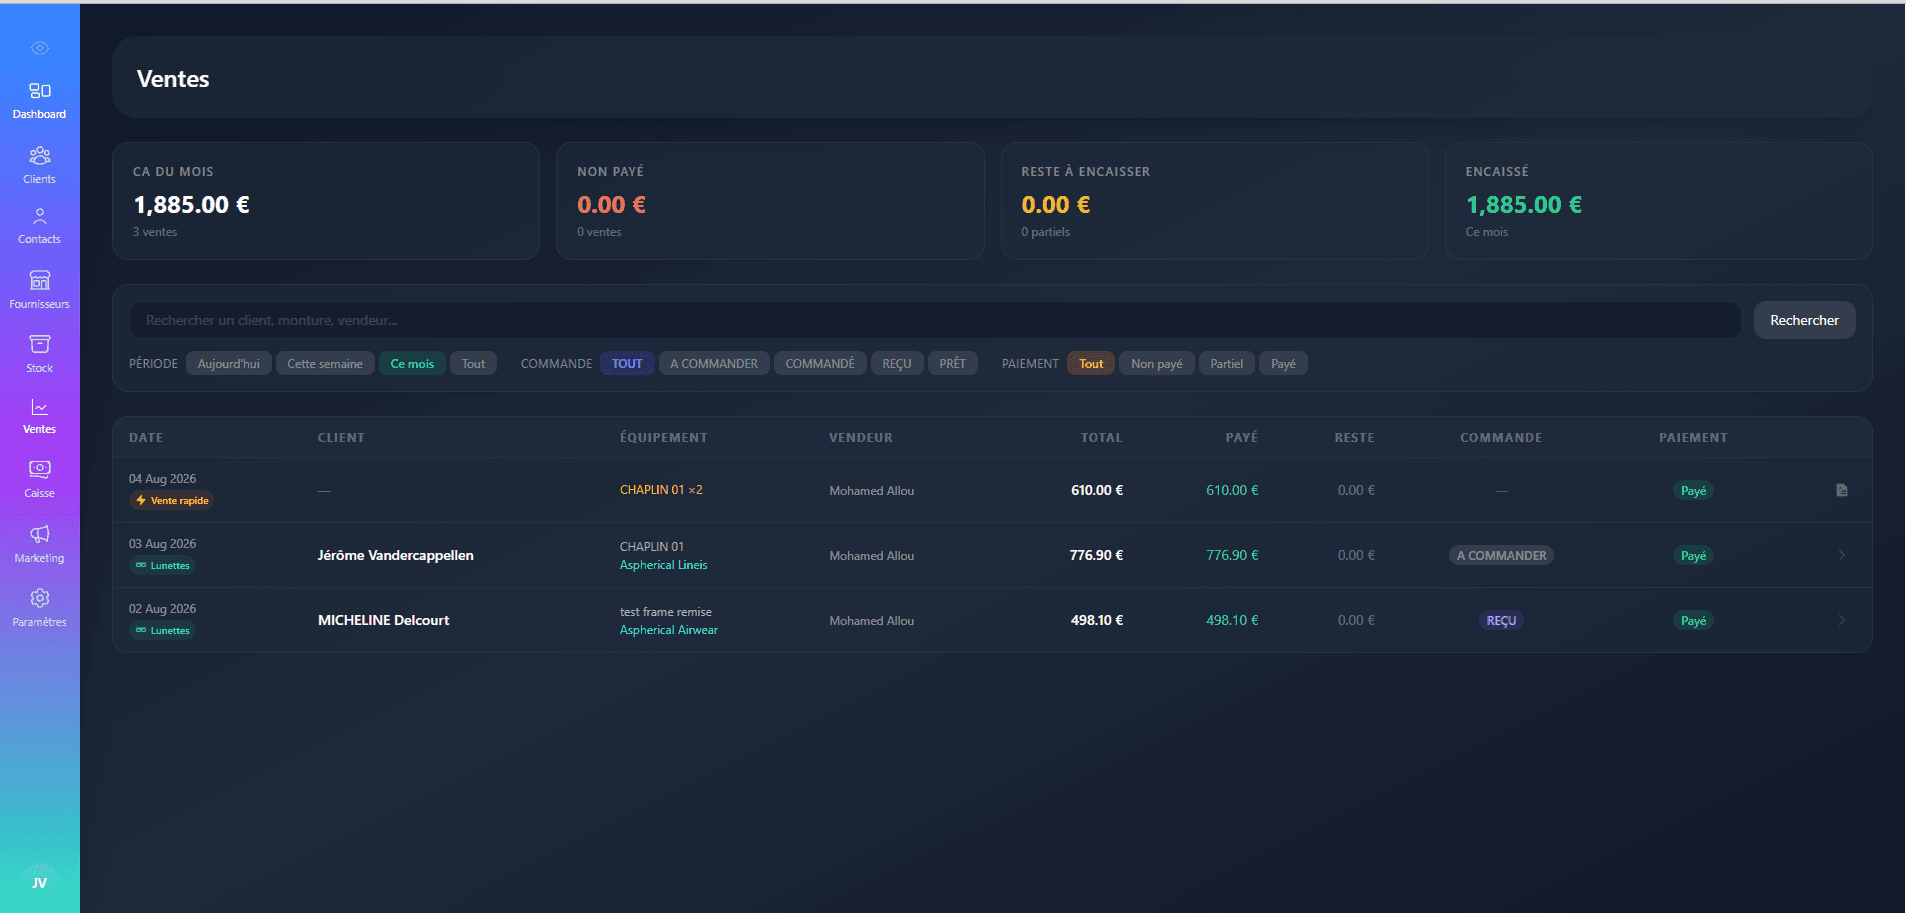
Task: Click the TOTAL column header
Action: 1101,438
